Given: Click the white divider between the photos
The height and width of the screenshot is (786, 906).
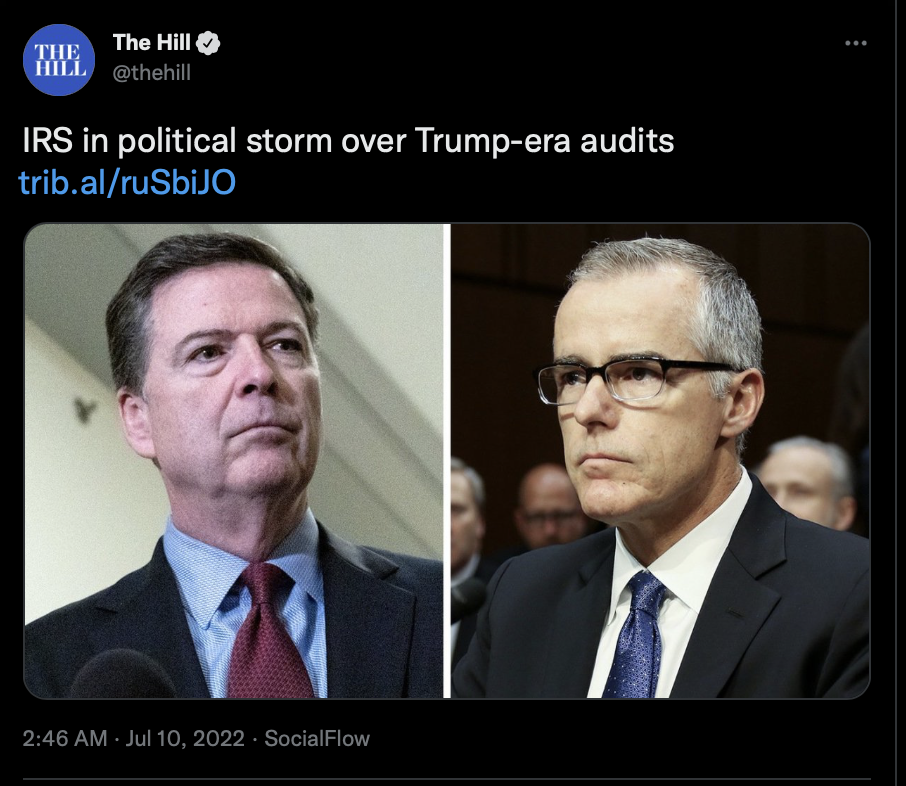Looking at the screenshot, I should 447,461.
